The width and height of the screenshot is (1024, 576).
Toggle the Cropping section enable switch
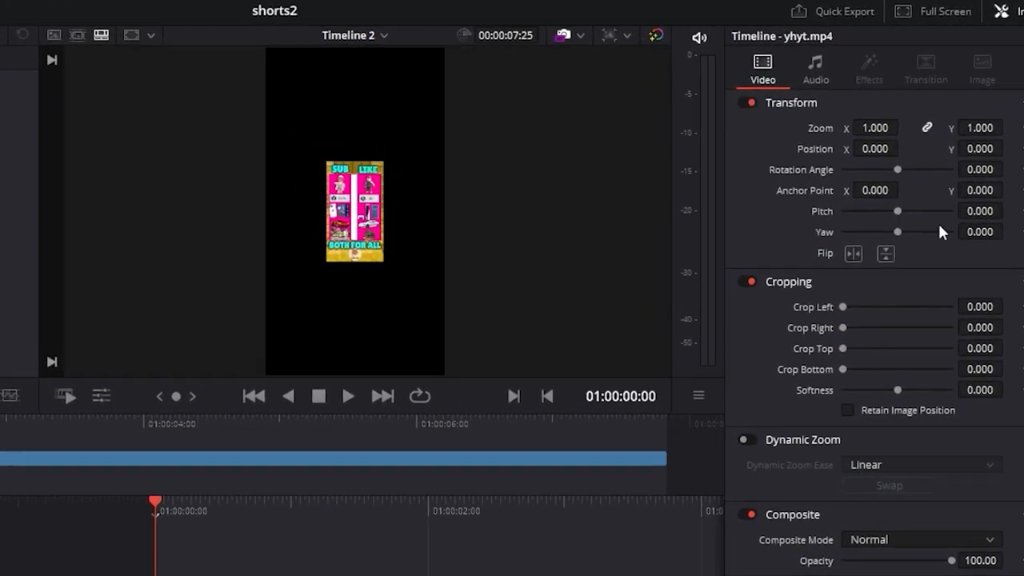pos(748,281)
